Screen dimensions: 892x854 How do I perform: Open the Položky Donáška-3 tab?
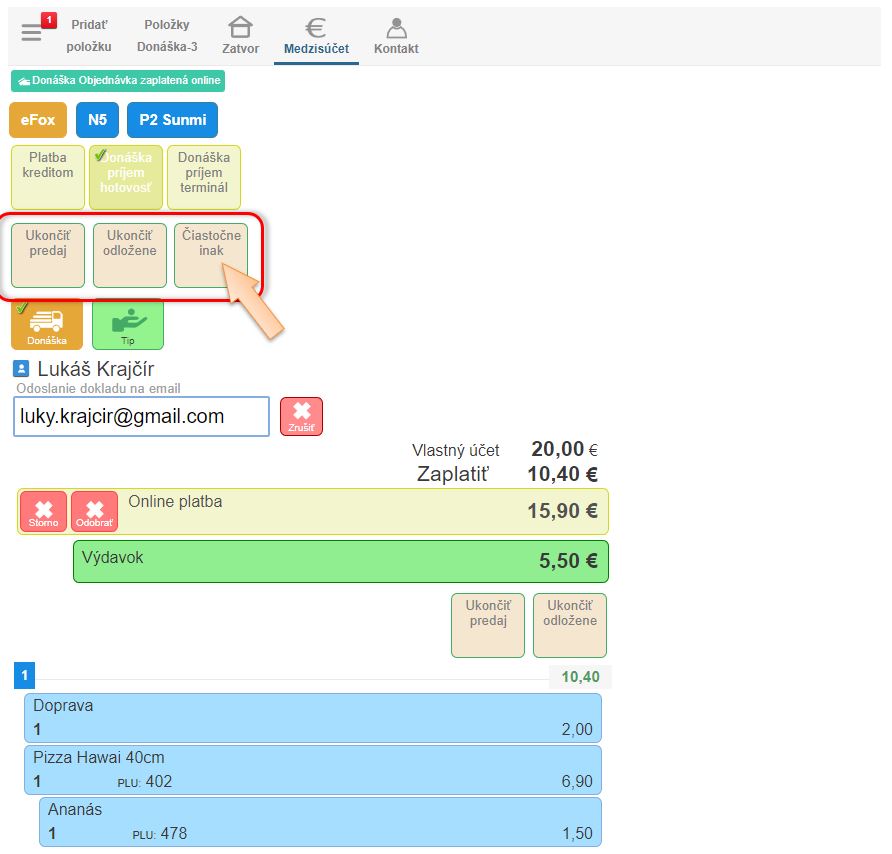coord(167,35)
